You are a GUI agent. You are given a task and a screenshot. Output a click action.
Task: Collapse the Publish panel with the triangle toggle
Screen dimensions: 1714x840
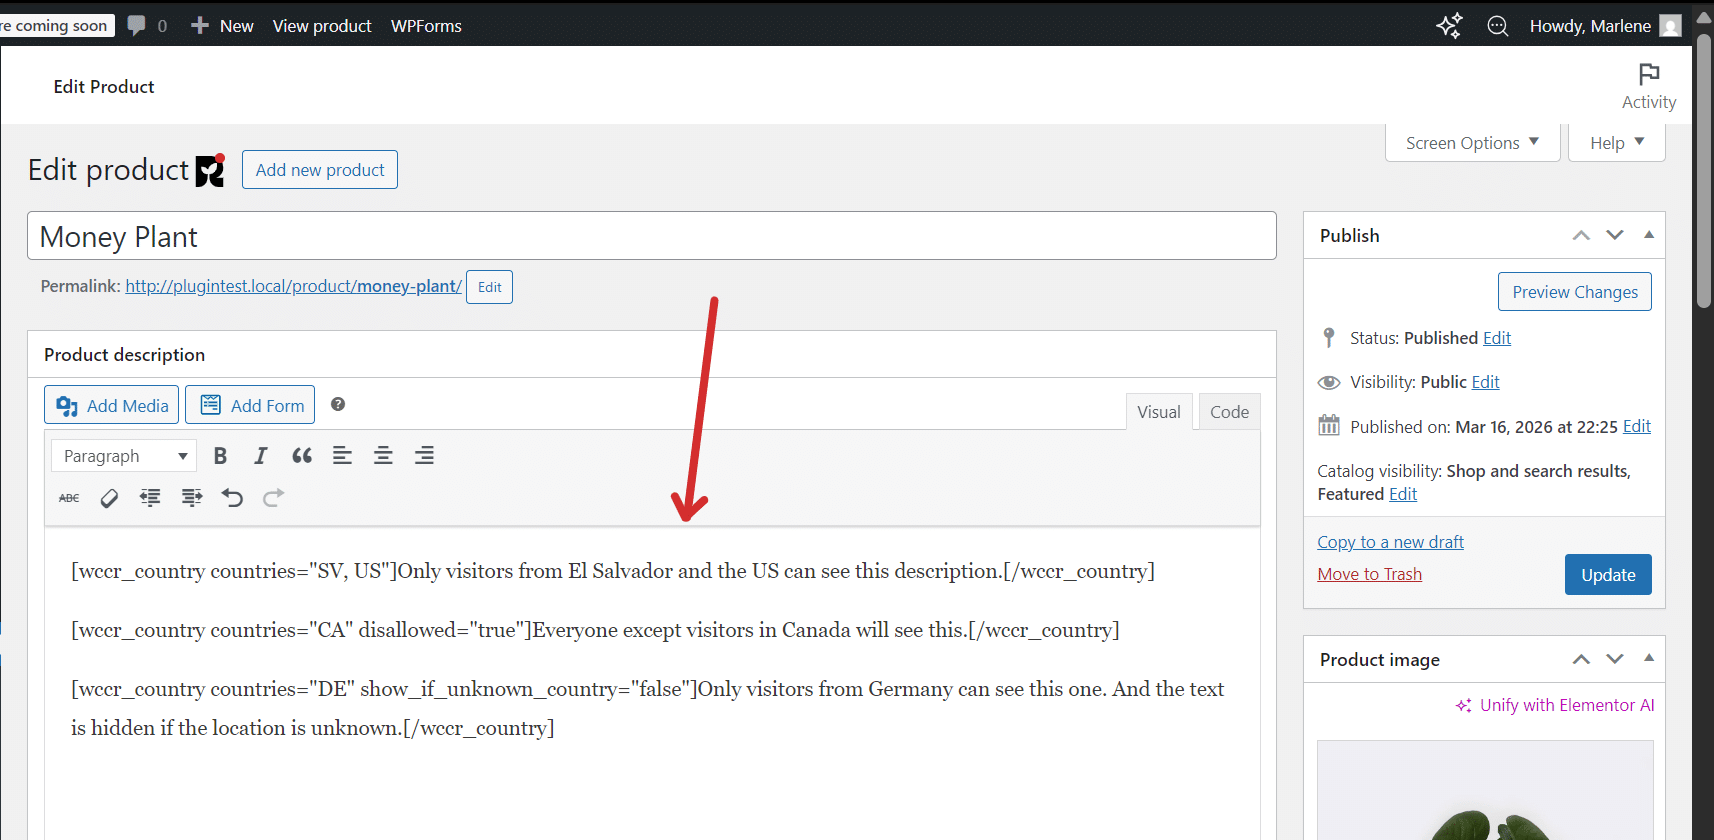coord(1649,235)
